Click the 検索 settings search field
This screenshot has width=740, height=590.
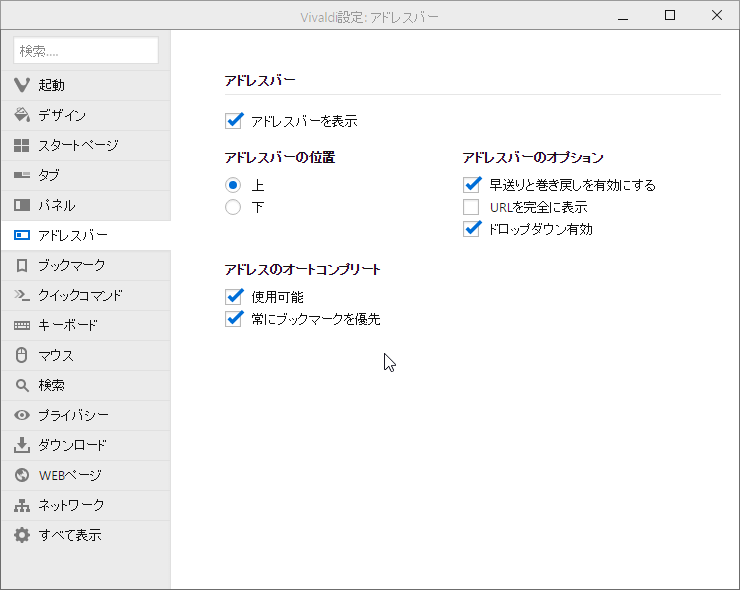(x=86, y=50)
